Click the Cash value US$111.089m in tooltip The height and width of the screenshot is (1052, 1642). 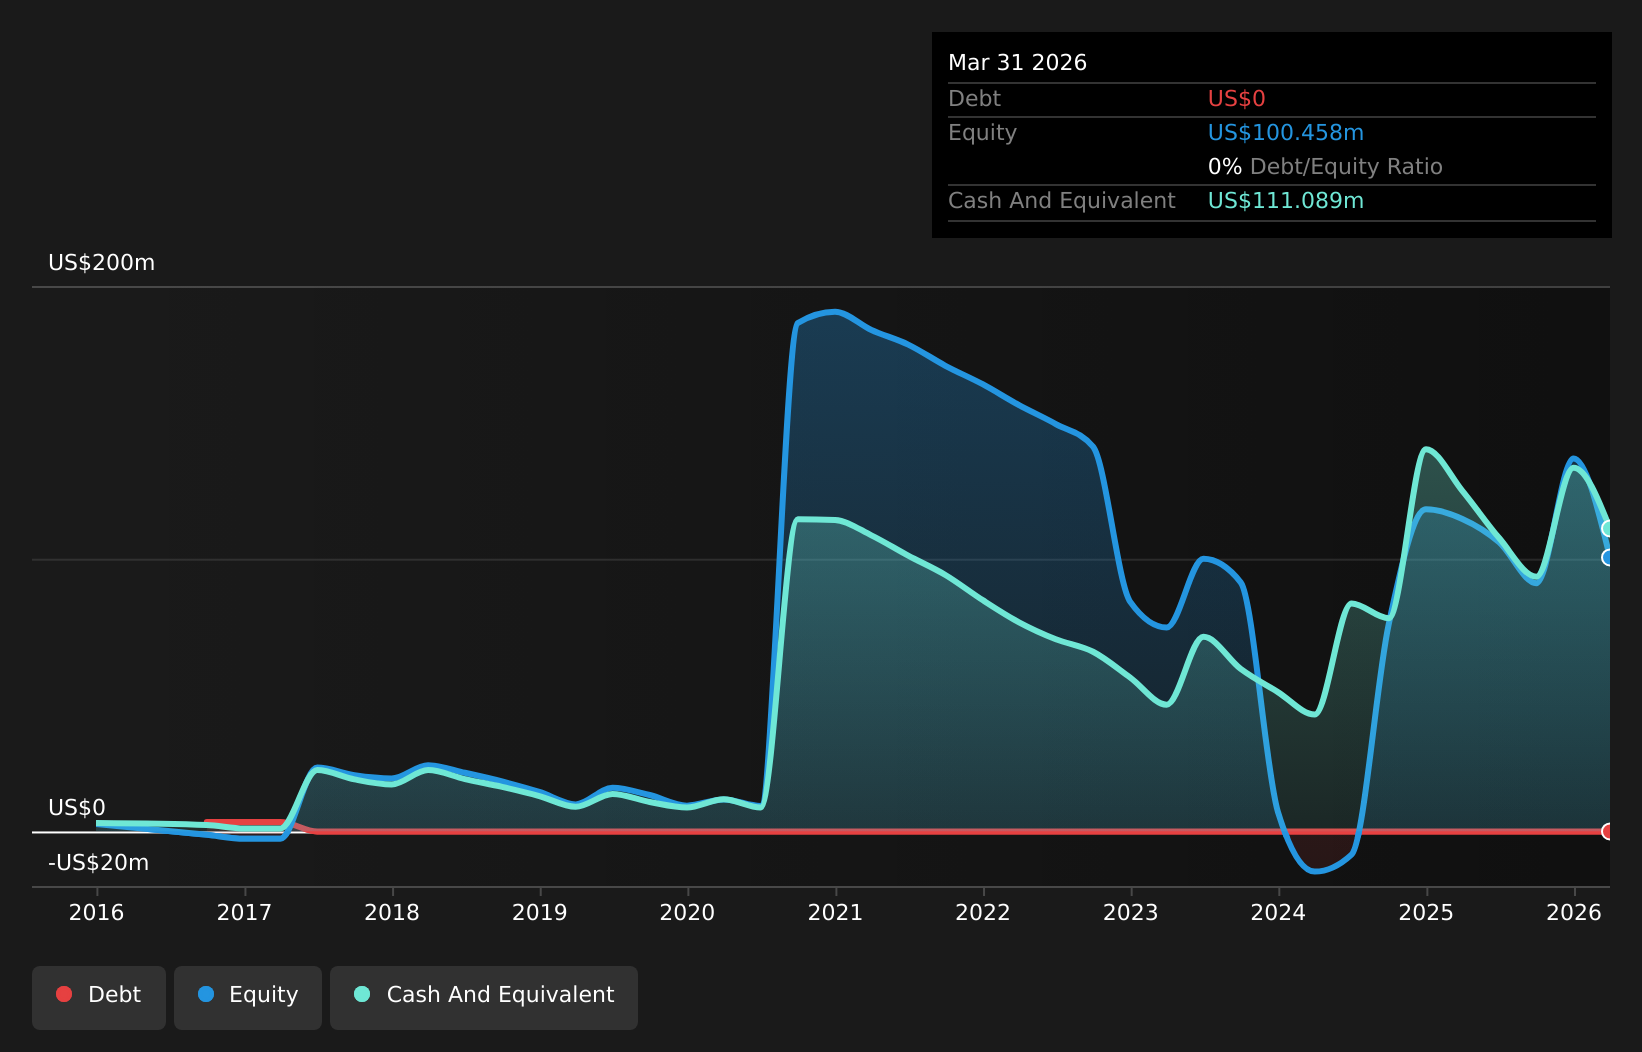[x=1286, y=201]
